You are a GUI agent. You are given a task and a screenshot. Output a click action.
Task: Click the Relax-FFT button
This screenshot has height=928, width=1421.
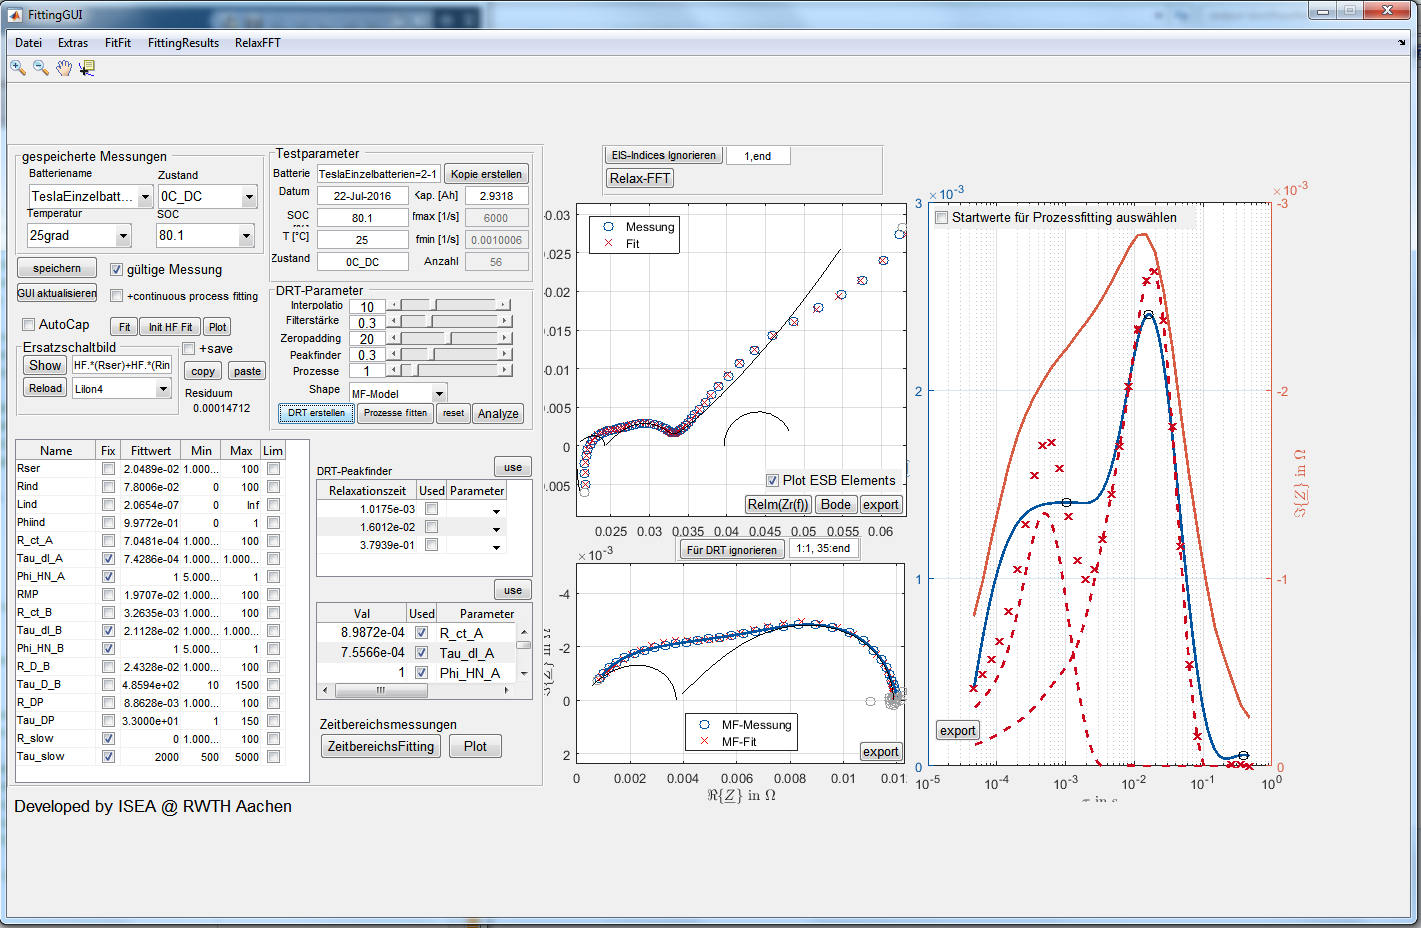point(640,178)
